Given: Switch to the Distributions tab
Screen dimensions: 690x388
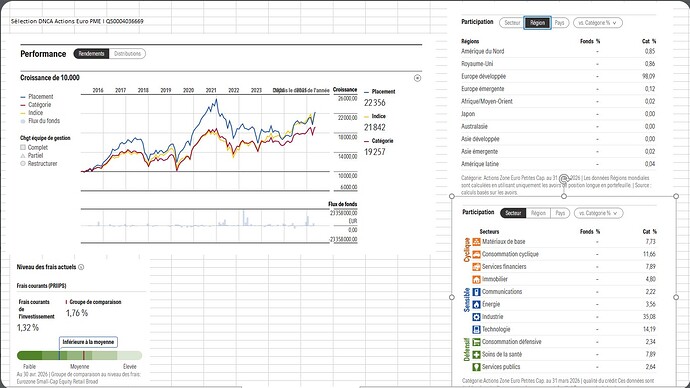Looking at the screenshot, I should [x=127, y=54].
